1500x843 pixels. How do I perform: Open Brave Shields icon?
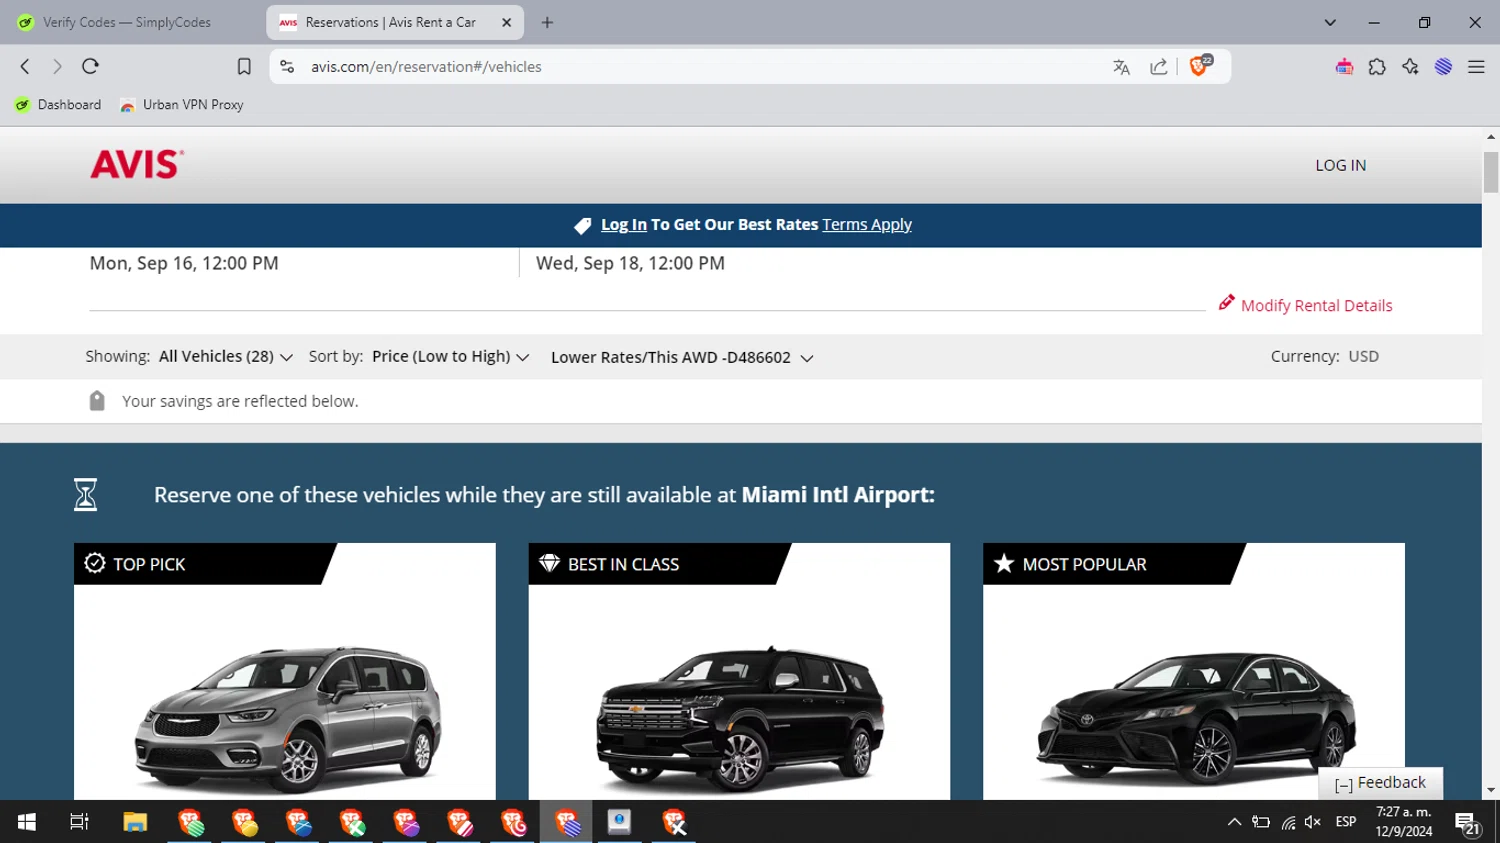[1200, 66]
